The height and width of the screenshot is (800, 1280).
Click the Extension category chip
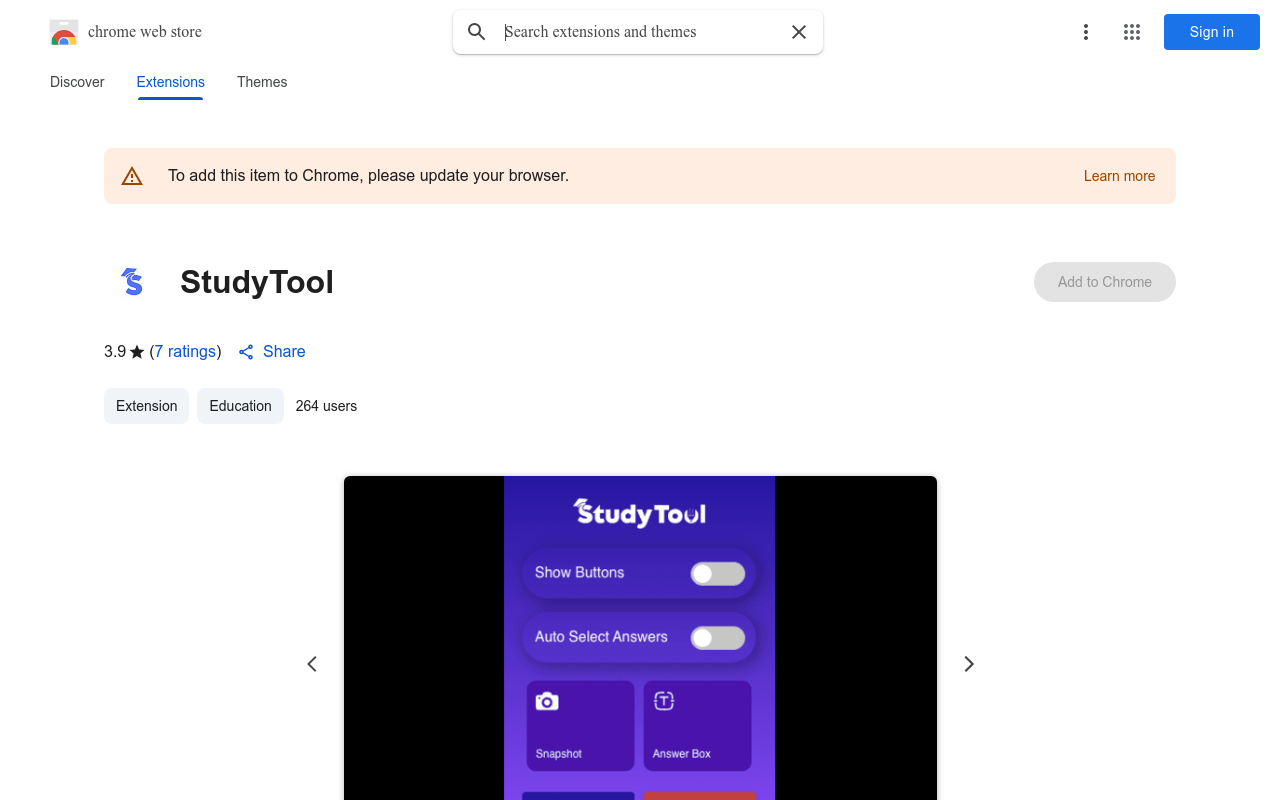(146, 406)
